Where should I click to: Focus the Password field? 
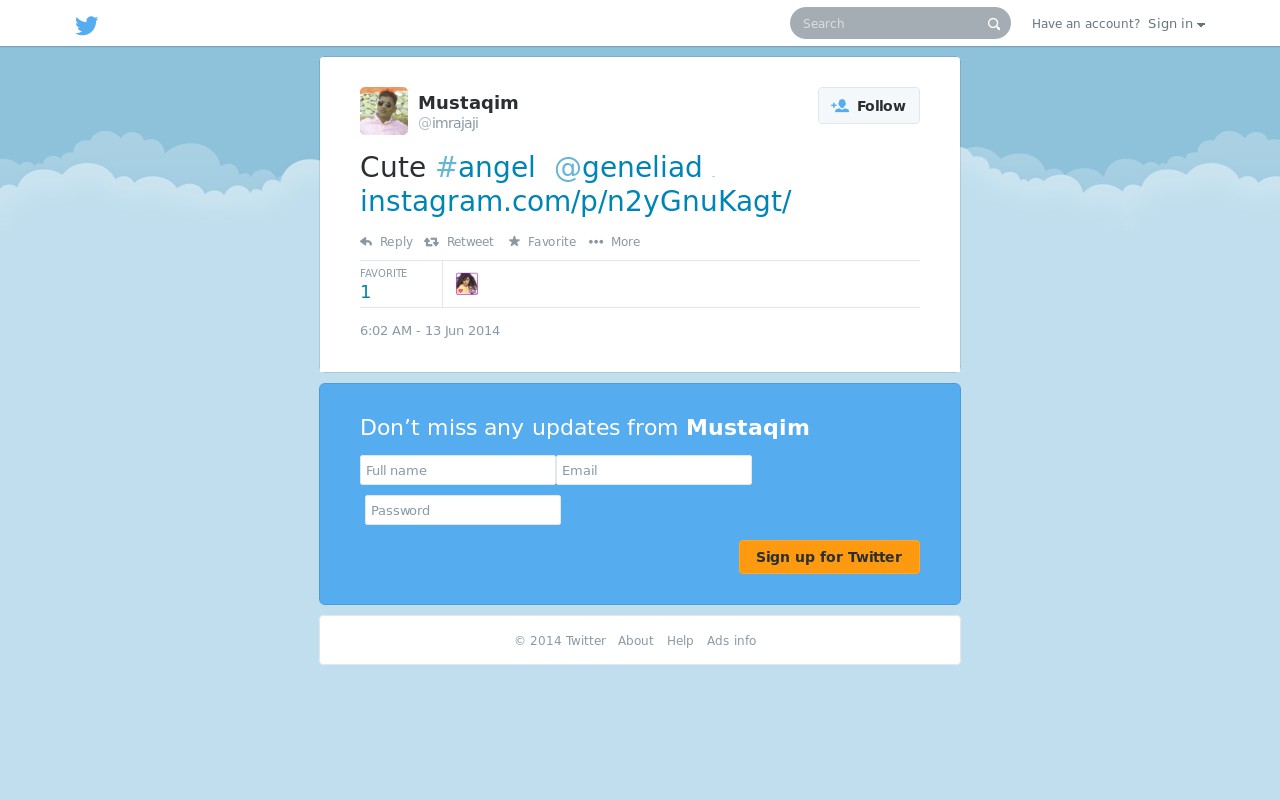tap(463, 510)
